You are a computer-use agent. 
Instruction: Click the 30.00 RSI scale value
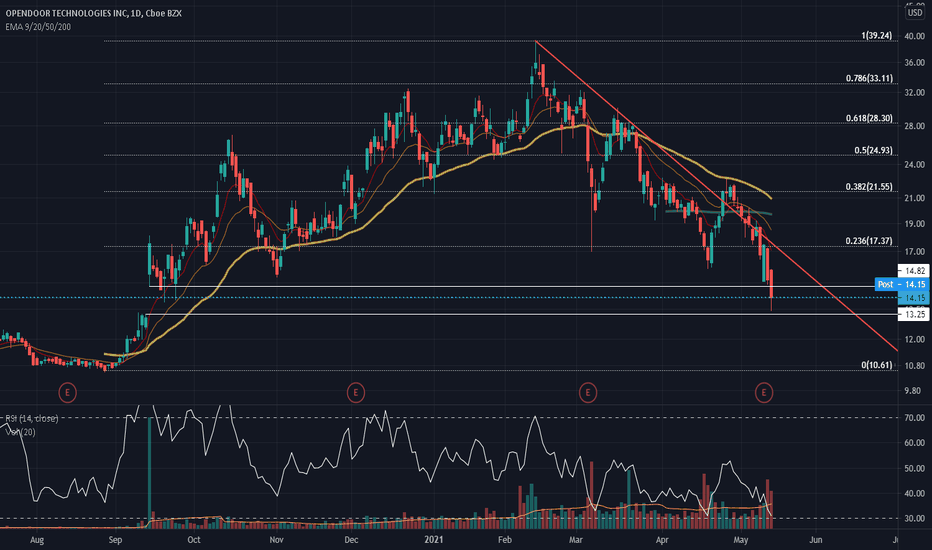[x=914, y=518]
